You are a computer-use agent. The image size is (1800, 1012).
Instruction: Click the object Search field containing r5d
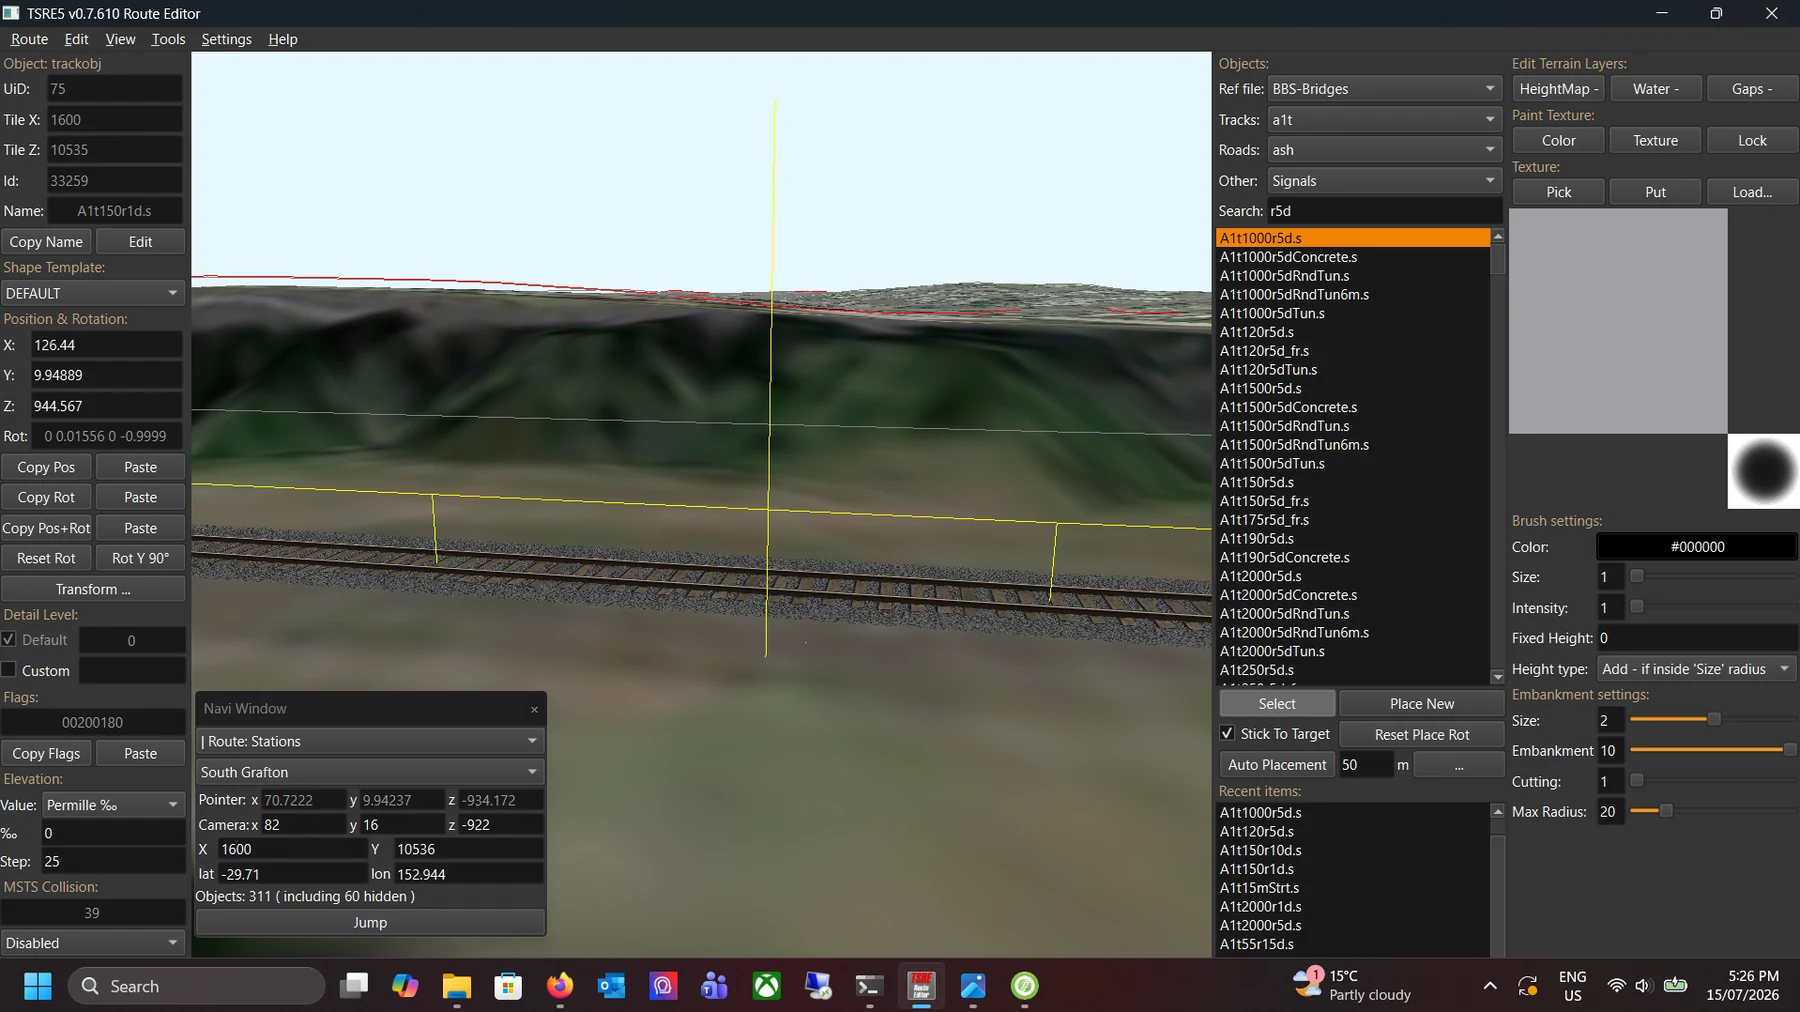[x=1385, y=211]
